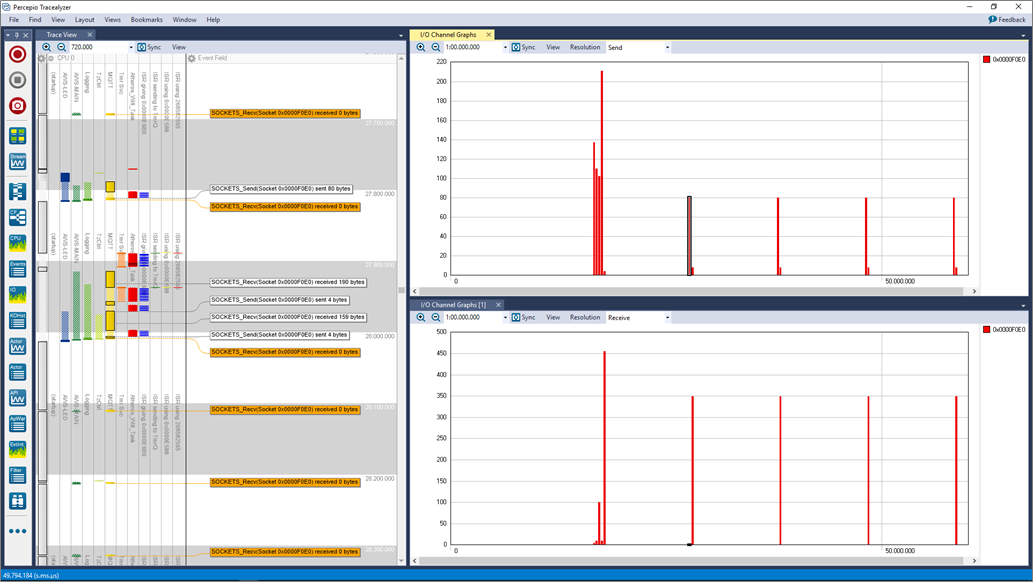This screenshot has width=1033, height=582.
Task: Open the Stream graph sidebar icon
Action: click(17, 162)
